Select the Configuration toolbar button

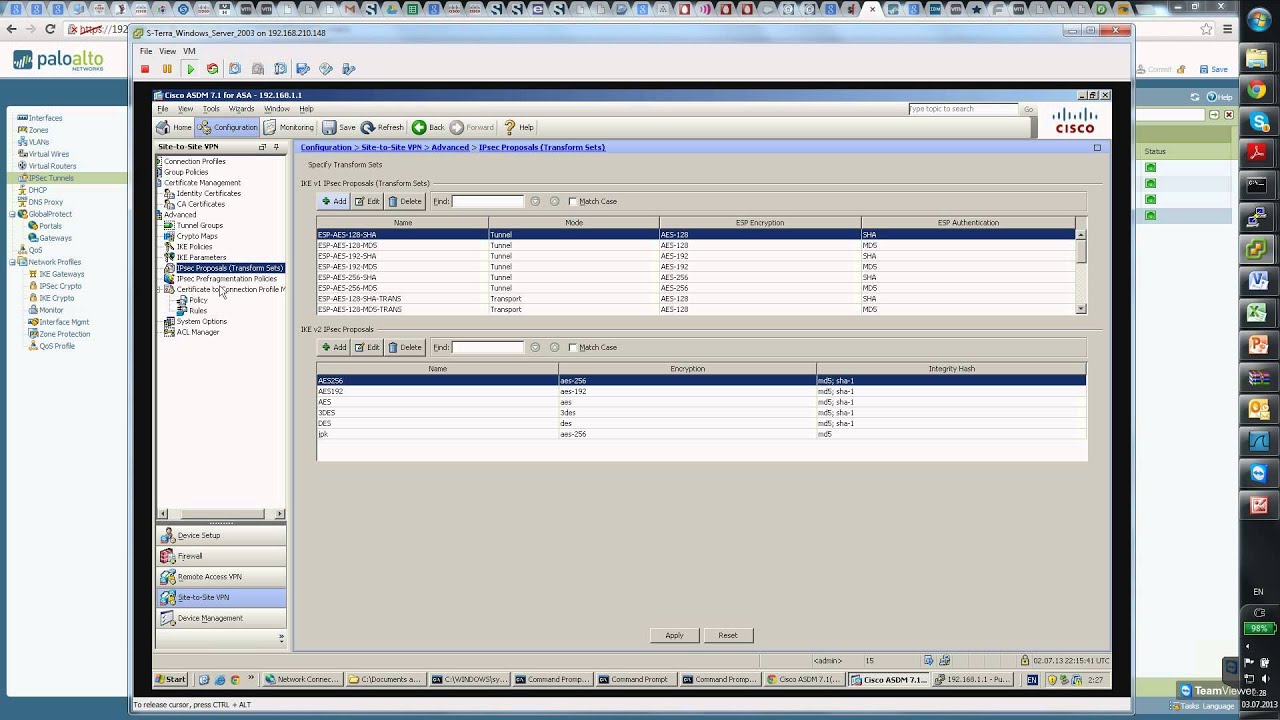tap(228, 127)
